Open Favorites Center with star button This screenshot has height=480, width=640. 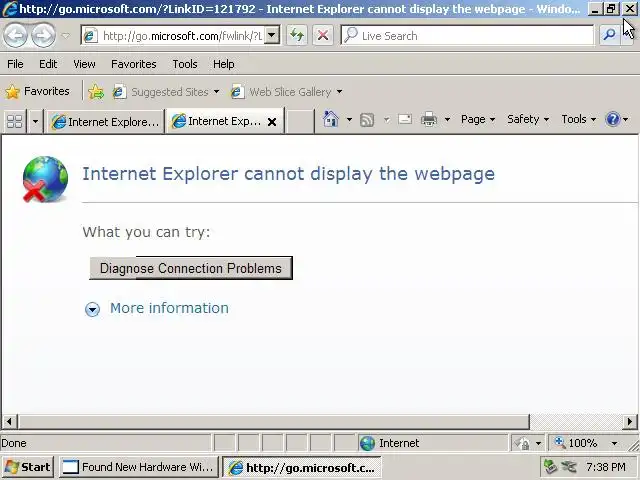(x=37, y=91)
